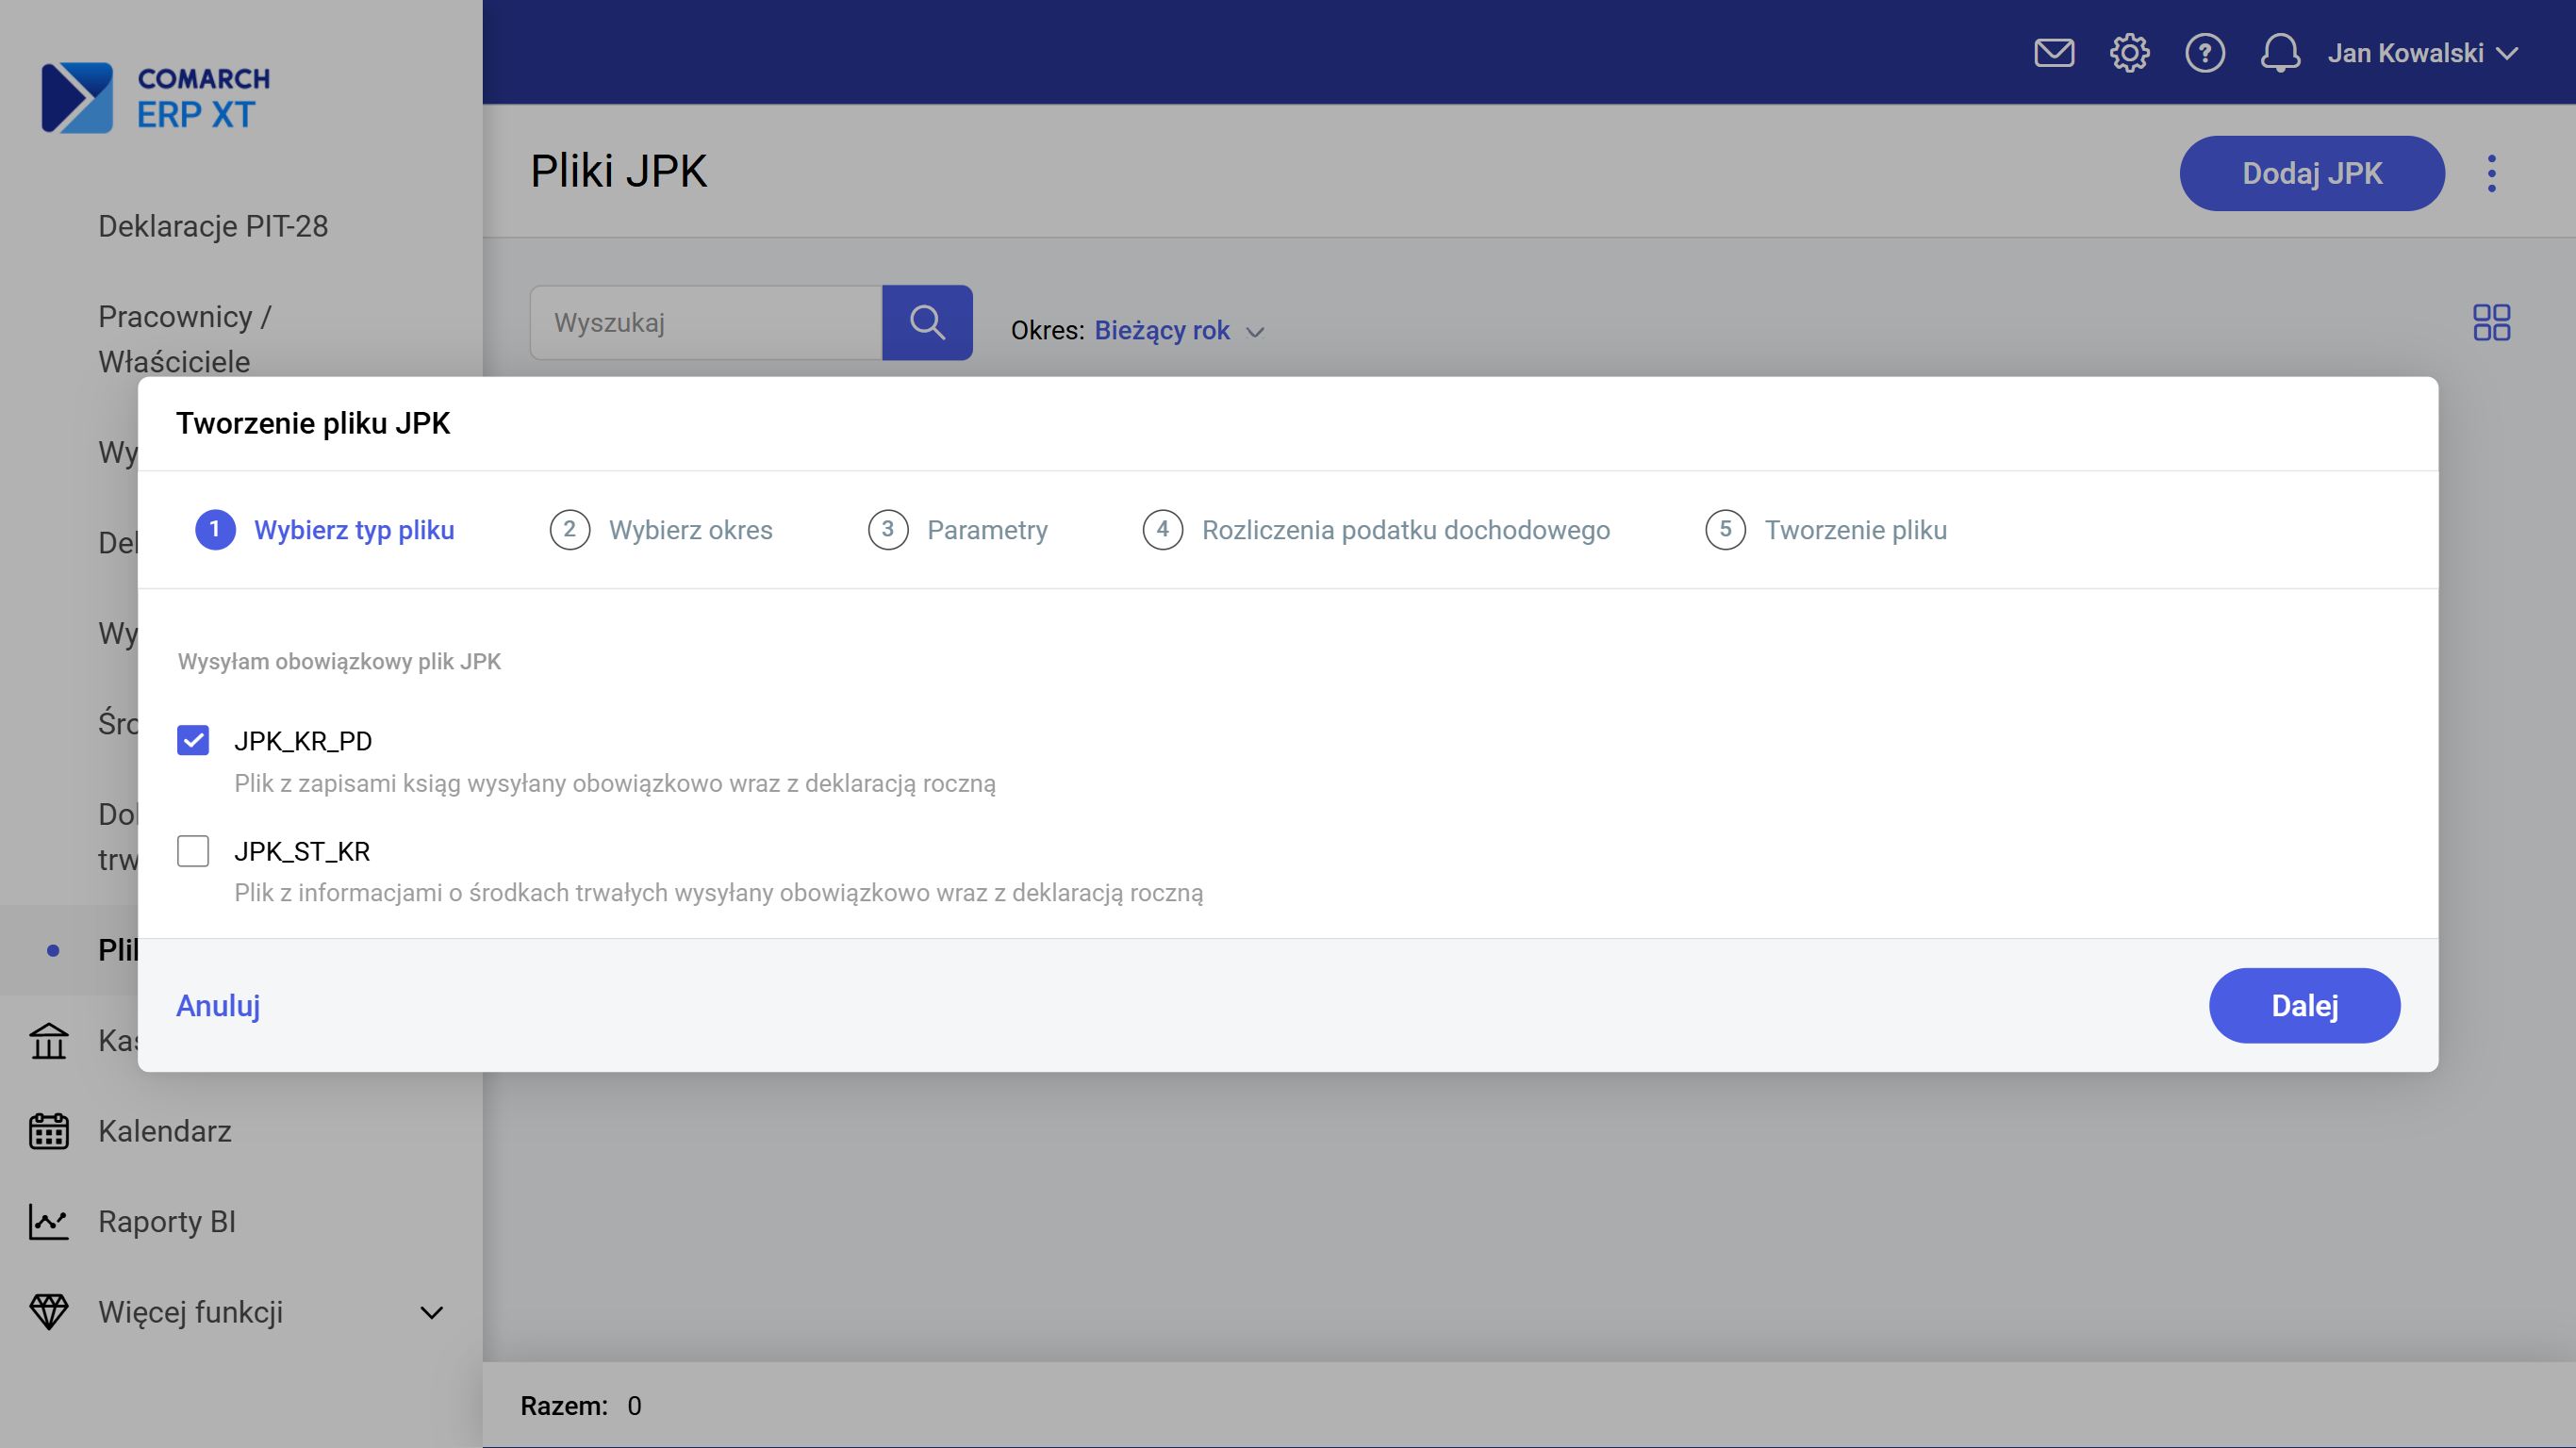Viewport: 2576px width, 1448px height.
Task: Open Raporty BI in sidebar
Action: tap(167, 1221)
